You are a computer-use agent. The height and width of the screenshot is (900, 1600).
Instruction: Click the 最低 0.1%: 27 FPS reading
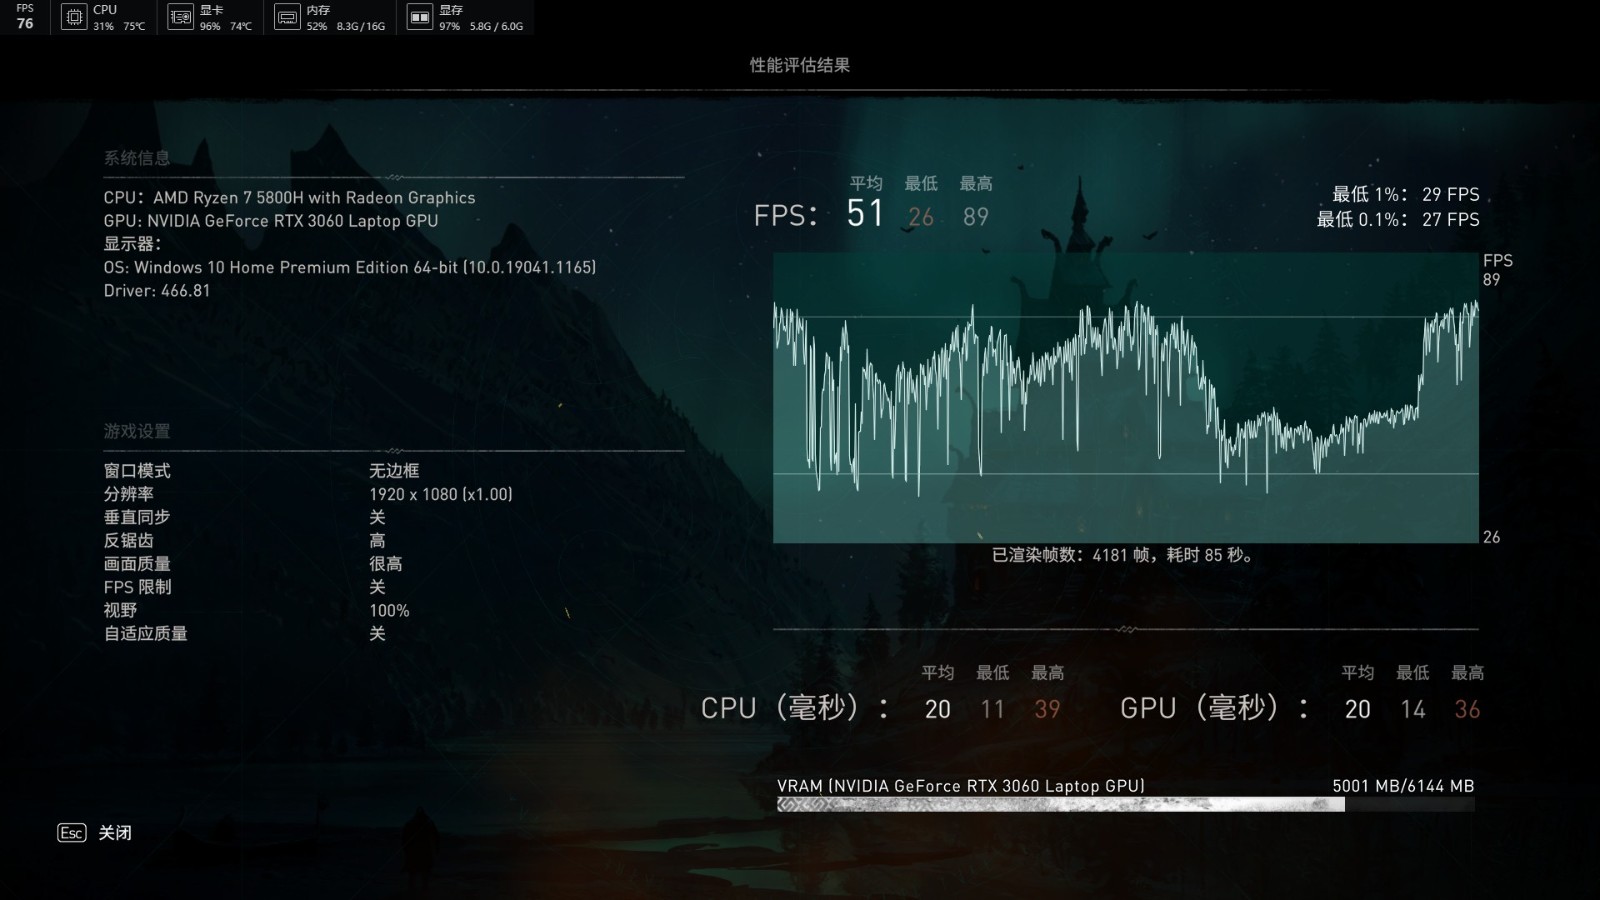(x=1398, y=219)
